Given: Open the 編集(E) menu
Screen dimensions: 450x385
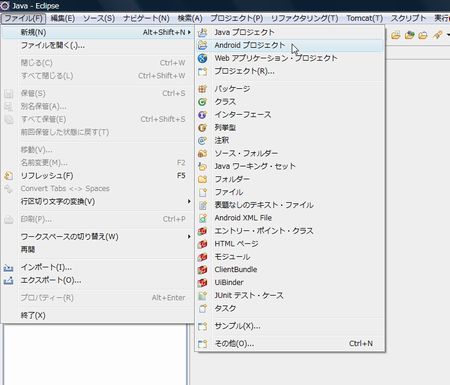Looking at the screenshot, I should (63, 18).
